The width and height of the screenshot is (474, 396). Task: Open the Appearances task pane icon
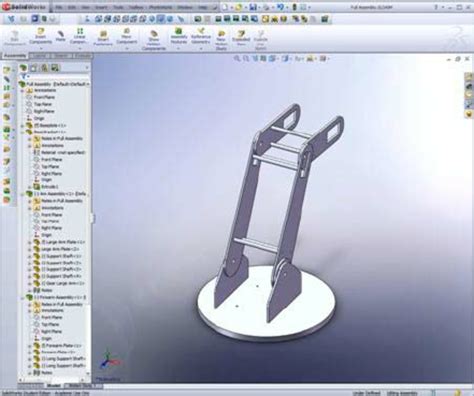point(469,114)
